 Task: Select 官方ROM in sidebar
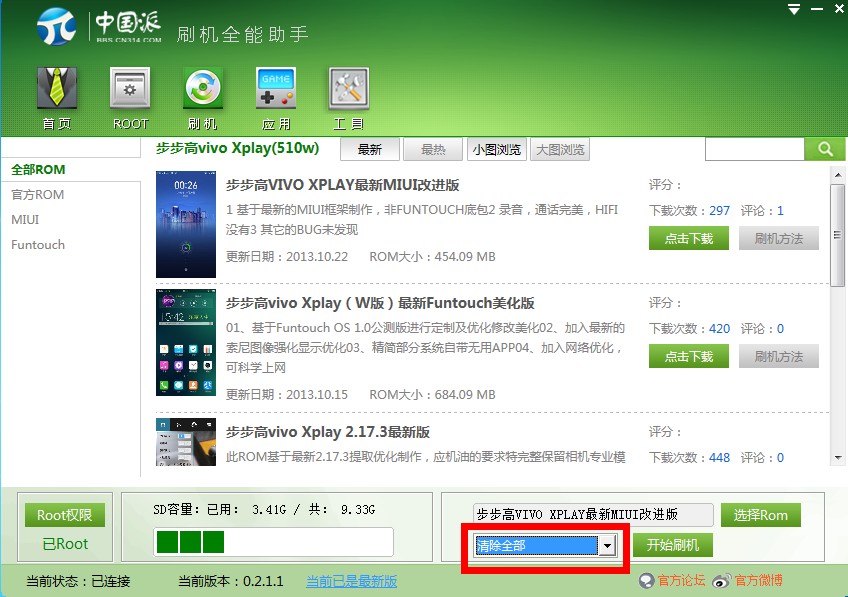[38, 195]
